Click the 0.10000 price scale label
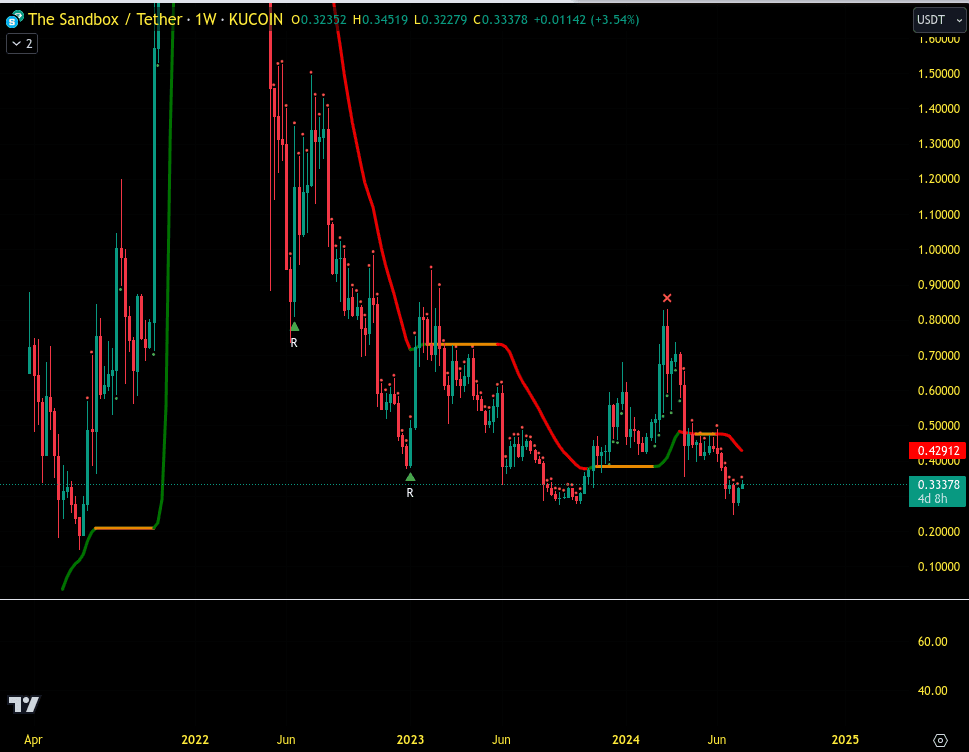Screen dimensions: 969x752 point(939,567)
